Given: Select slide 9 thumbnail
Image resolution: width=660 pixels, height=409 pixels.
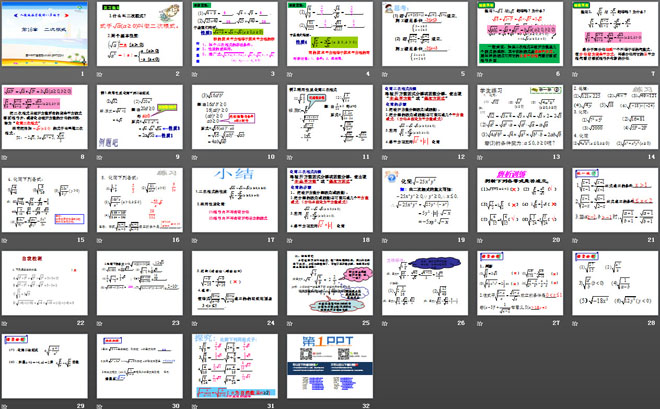Looking at the screenshot, I should click(140, 118).
